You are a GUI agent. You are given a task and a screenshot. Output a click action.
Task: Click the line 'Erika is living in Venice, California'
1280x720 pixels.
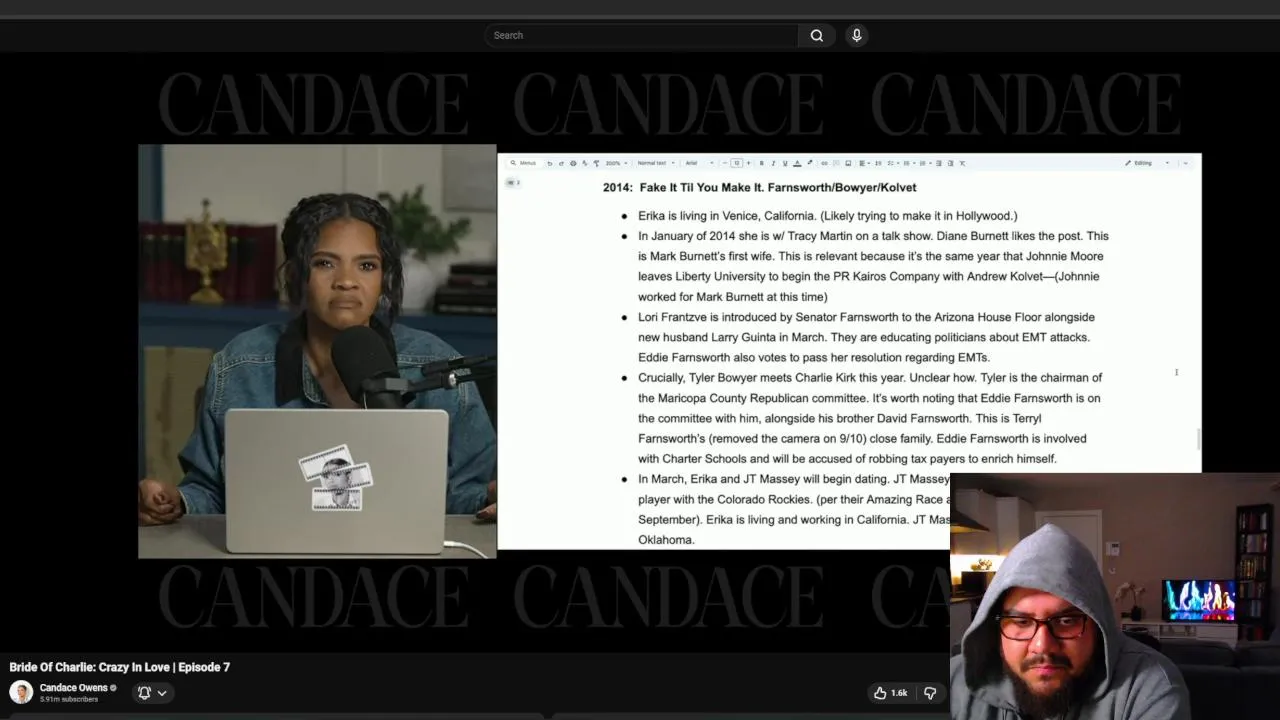[x=828, y=216]
